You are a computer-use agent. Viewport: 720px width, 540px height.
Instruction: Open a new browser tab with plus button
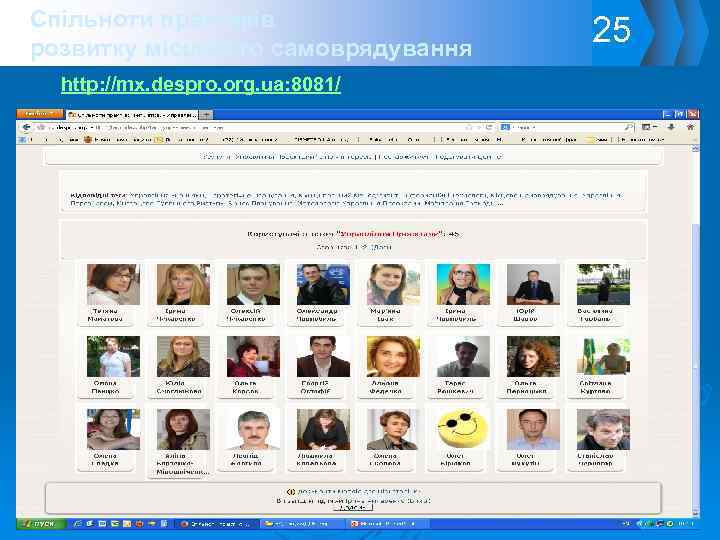(x=205, y=114)
